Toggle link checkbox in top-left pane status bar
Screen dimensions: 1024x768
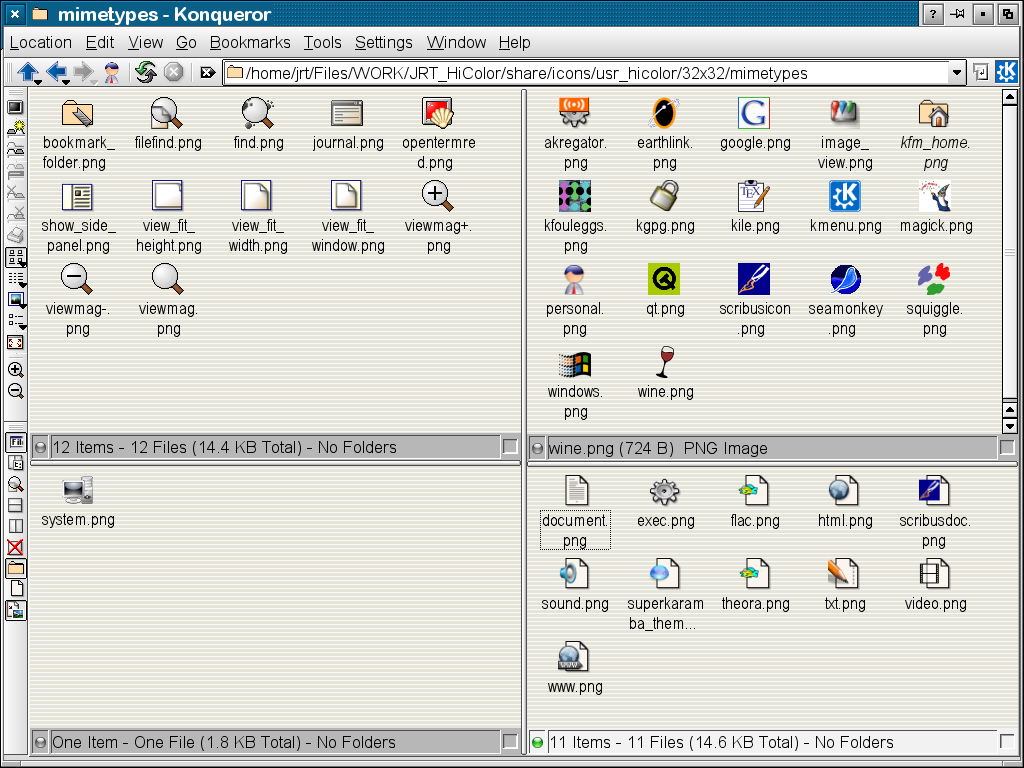click(x=510, y=446)
